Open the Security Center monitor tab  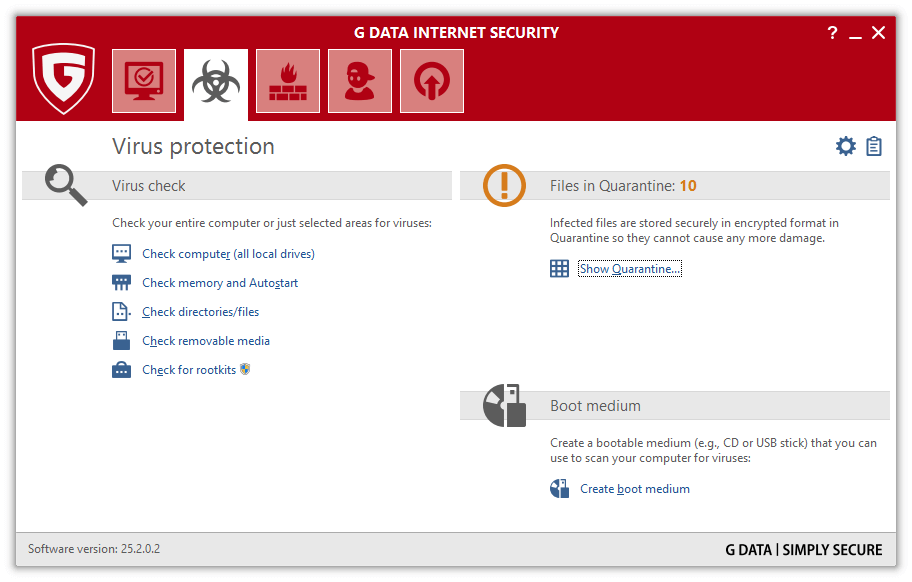coord(144,81)
